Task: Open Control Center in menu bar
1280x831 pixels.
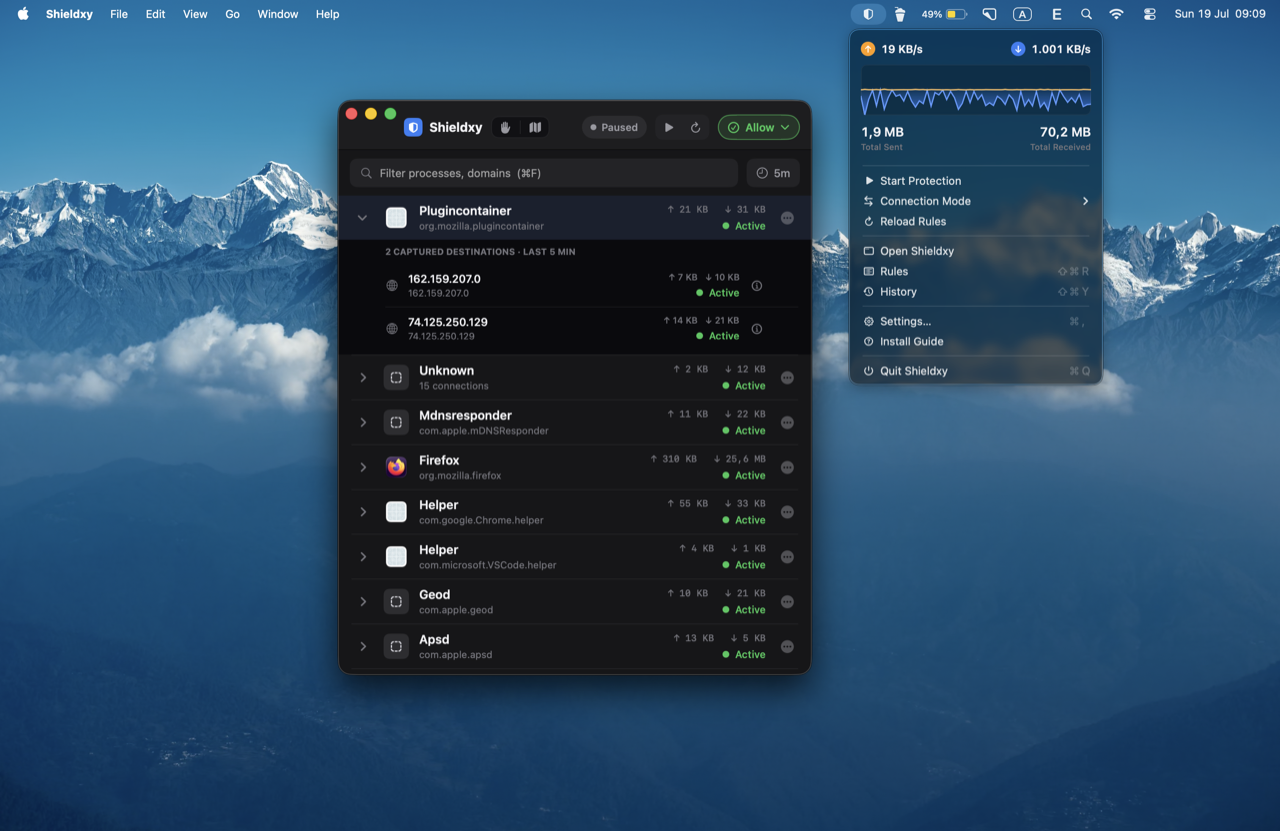Action: tap(1149, 14)
